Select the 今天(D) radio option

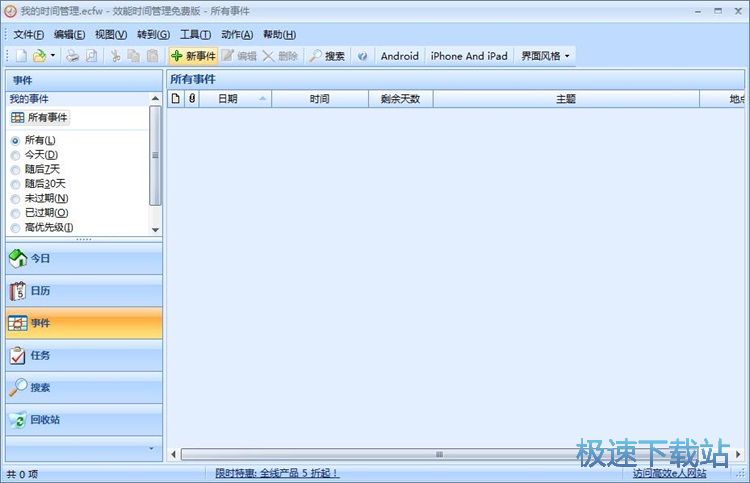click(34, 155)
